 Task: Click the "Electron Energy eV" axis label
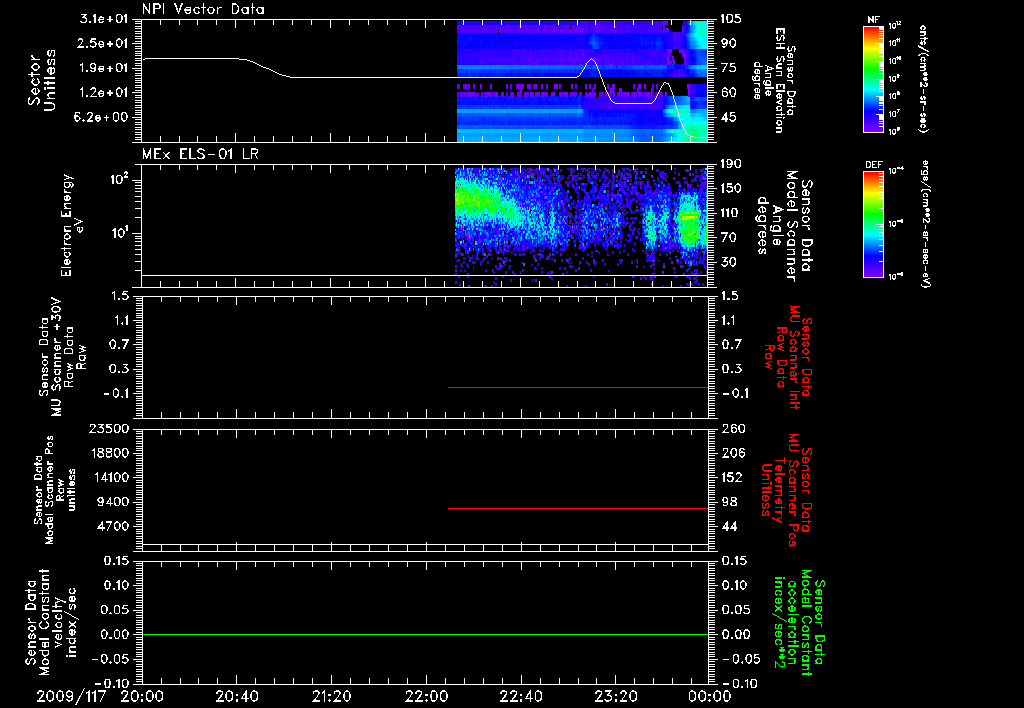point(72,225)
